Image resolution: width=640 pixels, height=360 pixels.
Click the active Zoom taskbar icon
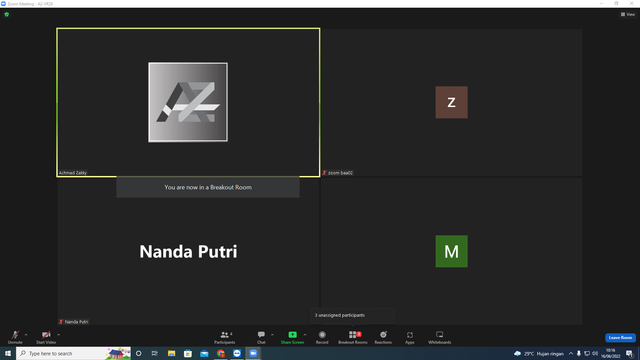pos(253,353)
